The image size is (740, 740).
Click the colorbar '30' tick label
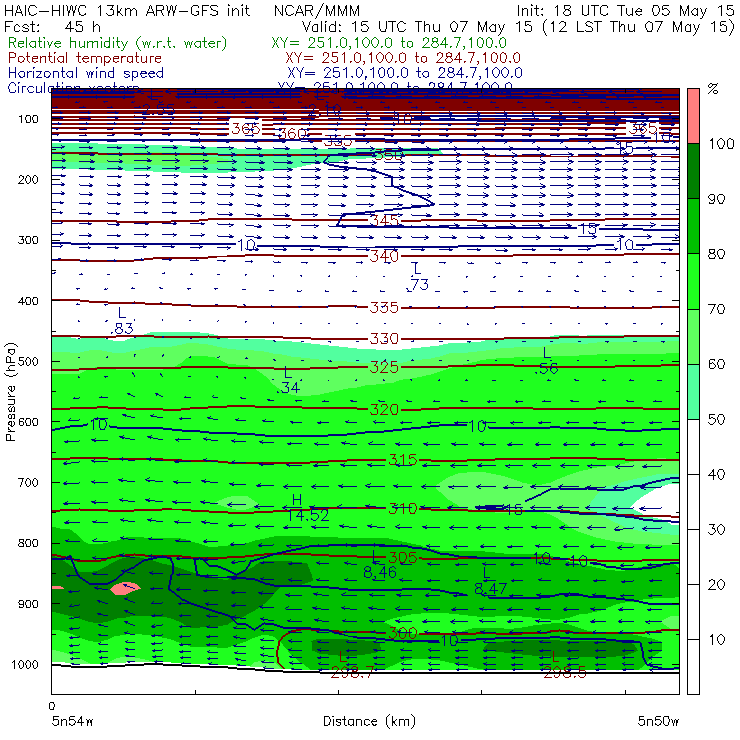(x=716, y=530)
